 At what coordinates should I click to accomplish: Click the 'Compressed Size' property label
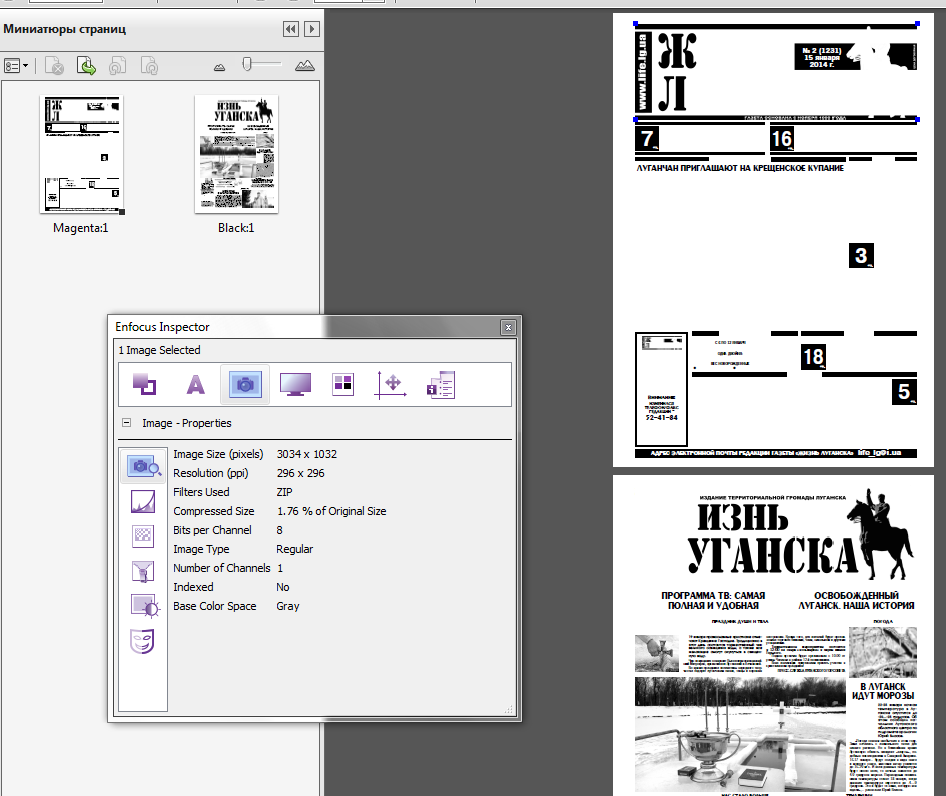click(214, 511)
